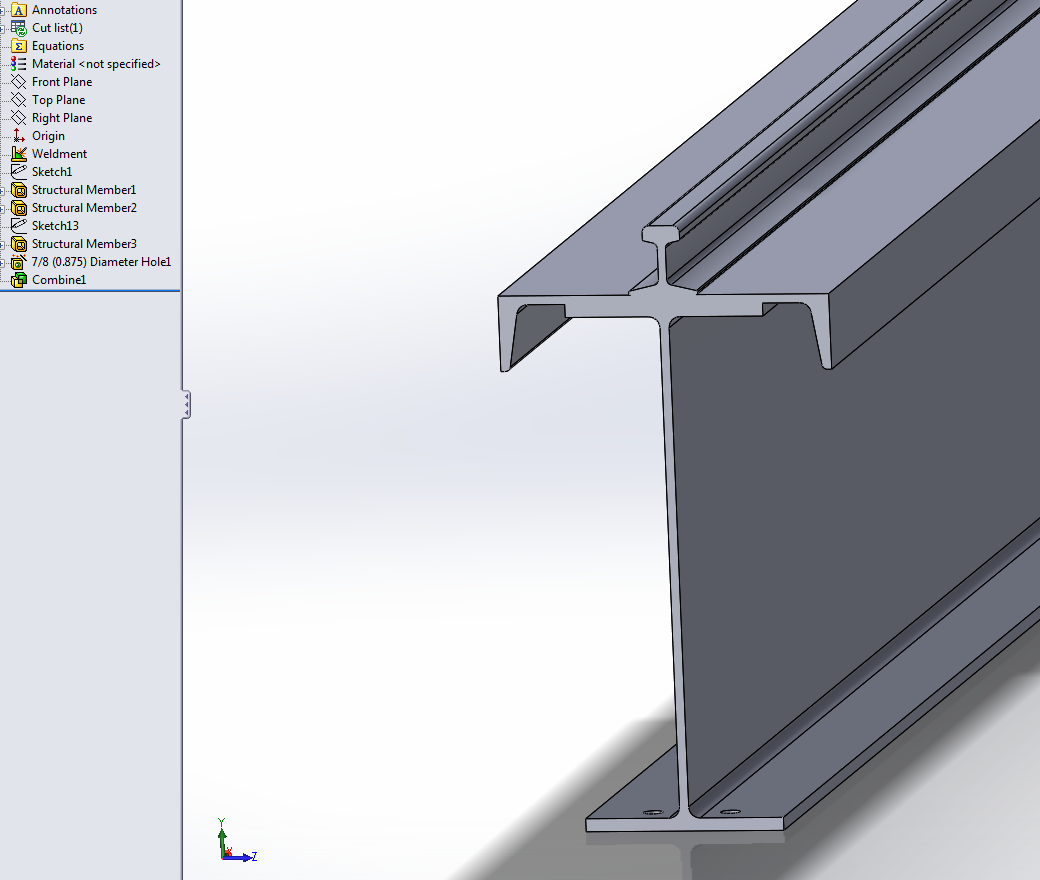The image size is (1040, 880).
Task: Select Material <not specified> label
Action: point(96,64)
